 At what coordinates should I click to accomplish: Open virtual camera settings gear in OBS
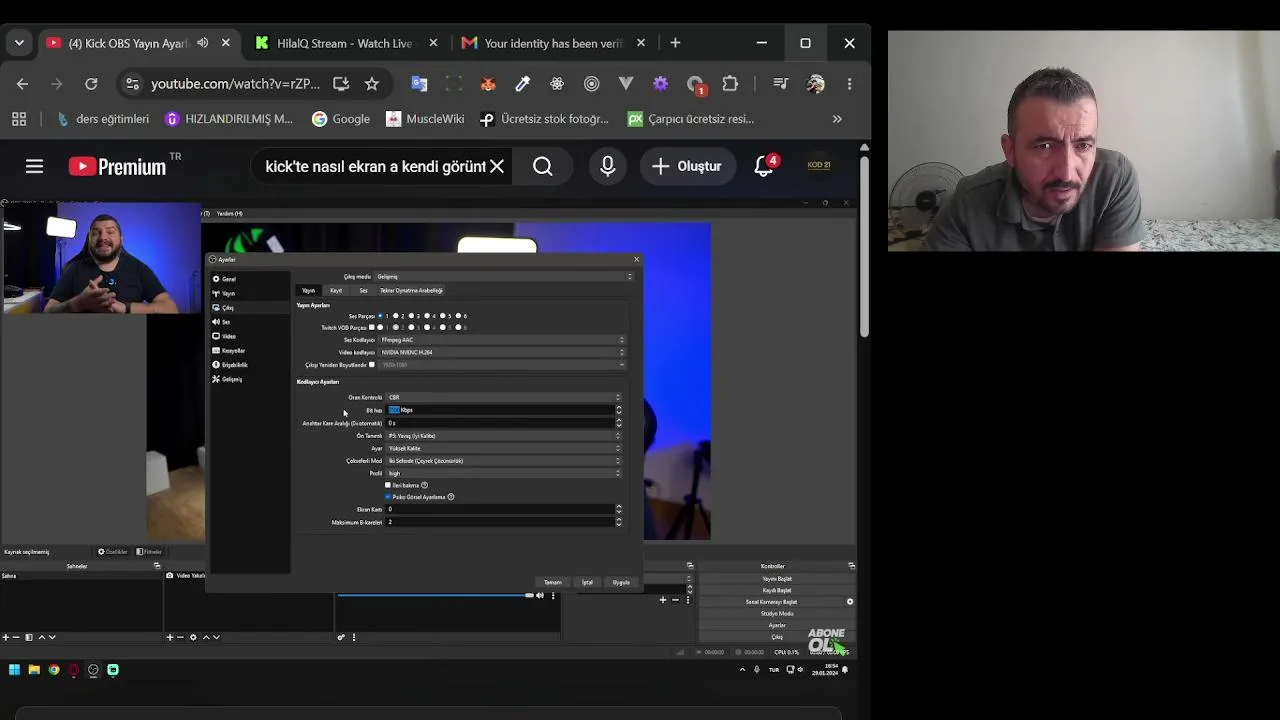coord(850,602)
